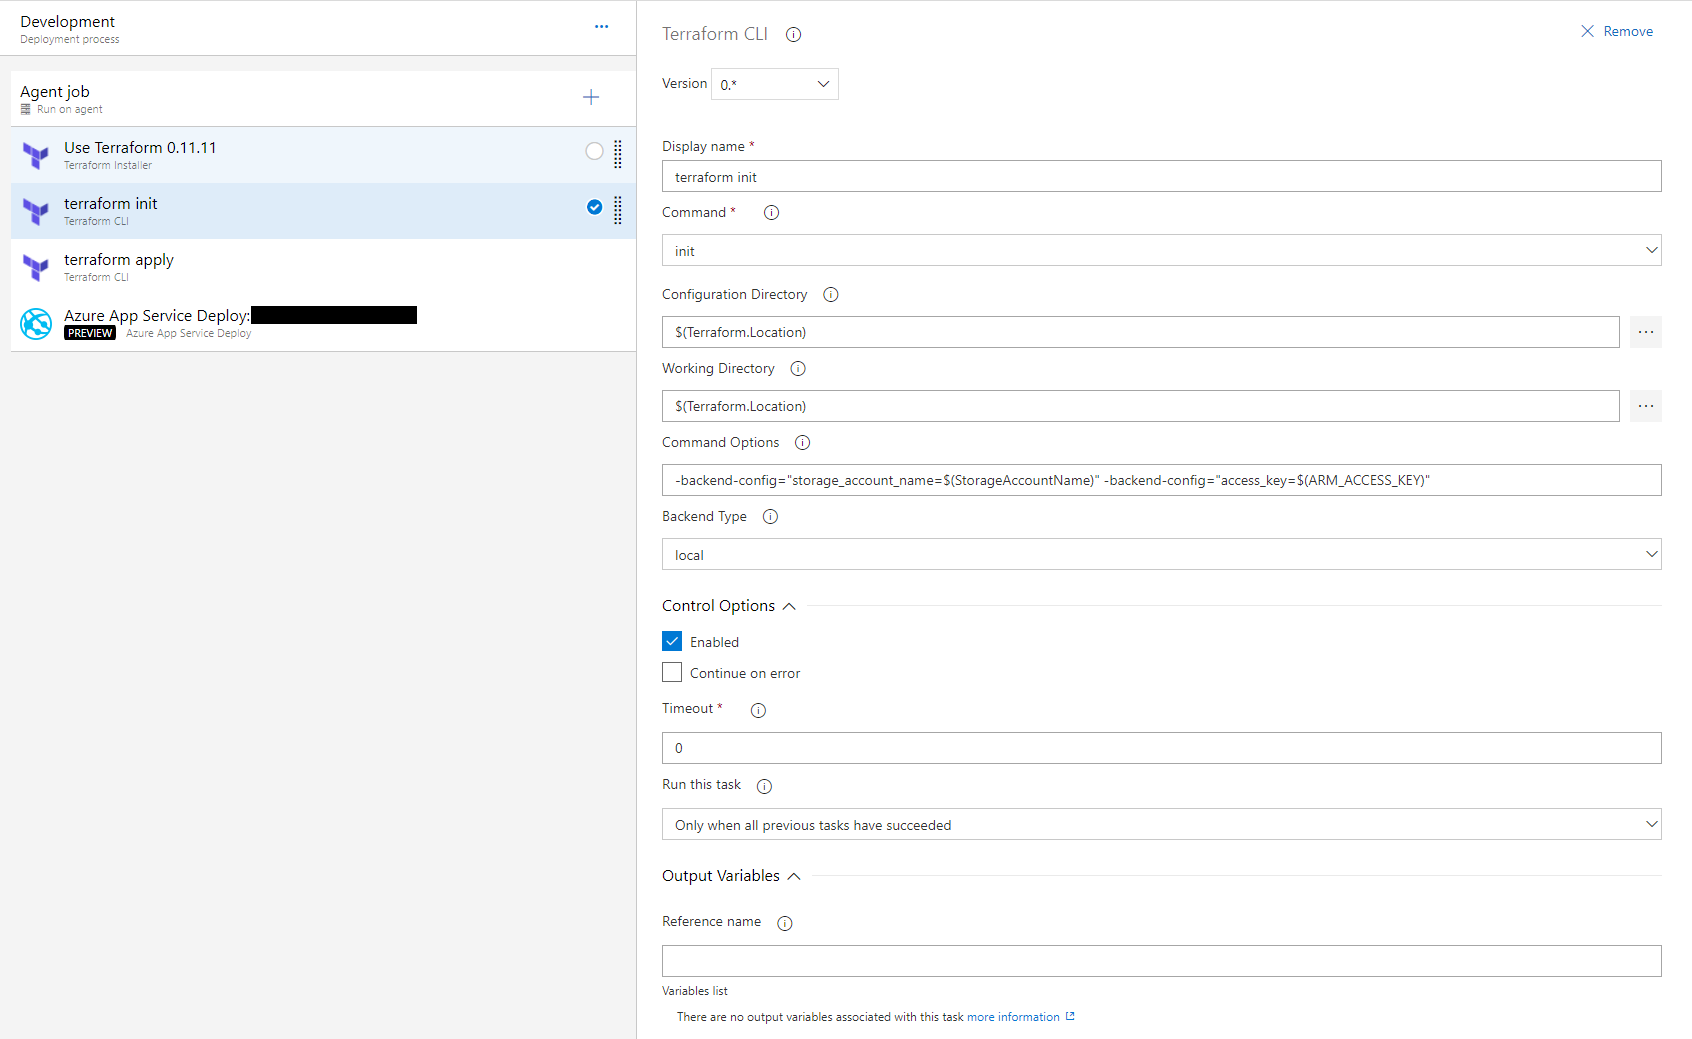Remove the Terraform CLI task

(1616, 32)
